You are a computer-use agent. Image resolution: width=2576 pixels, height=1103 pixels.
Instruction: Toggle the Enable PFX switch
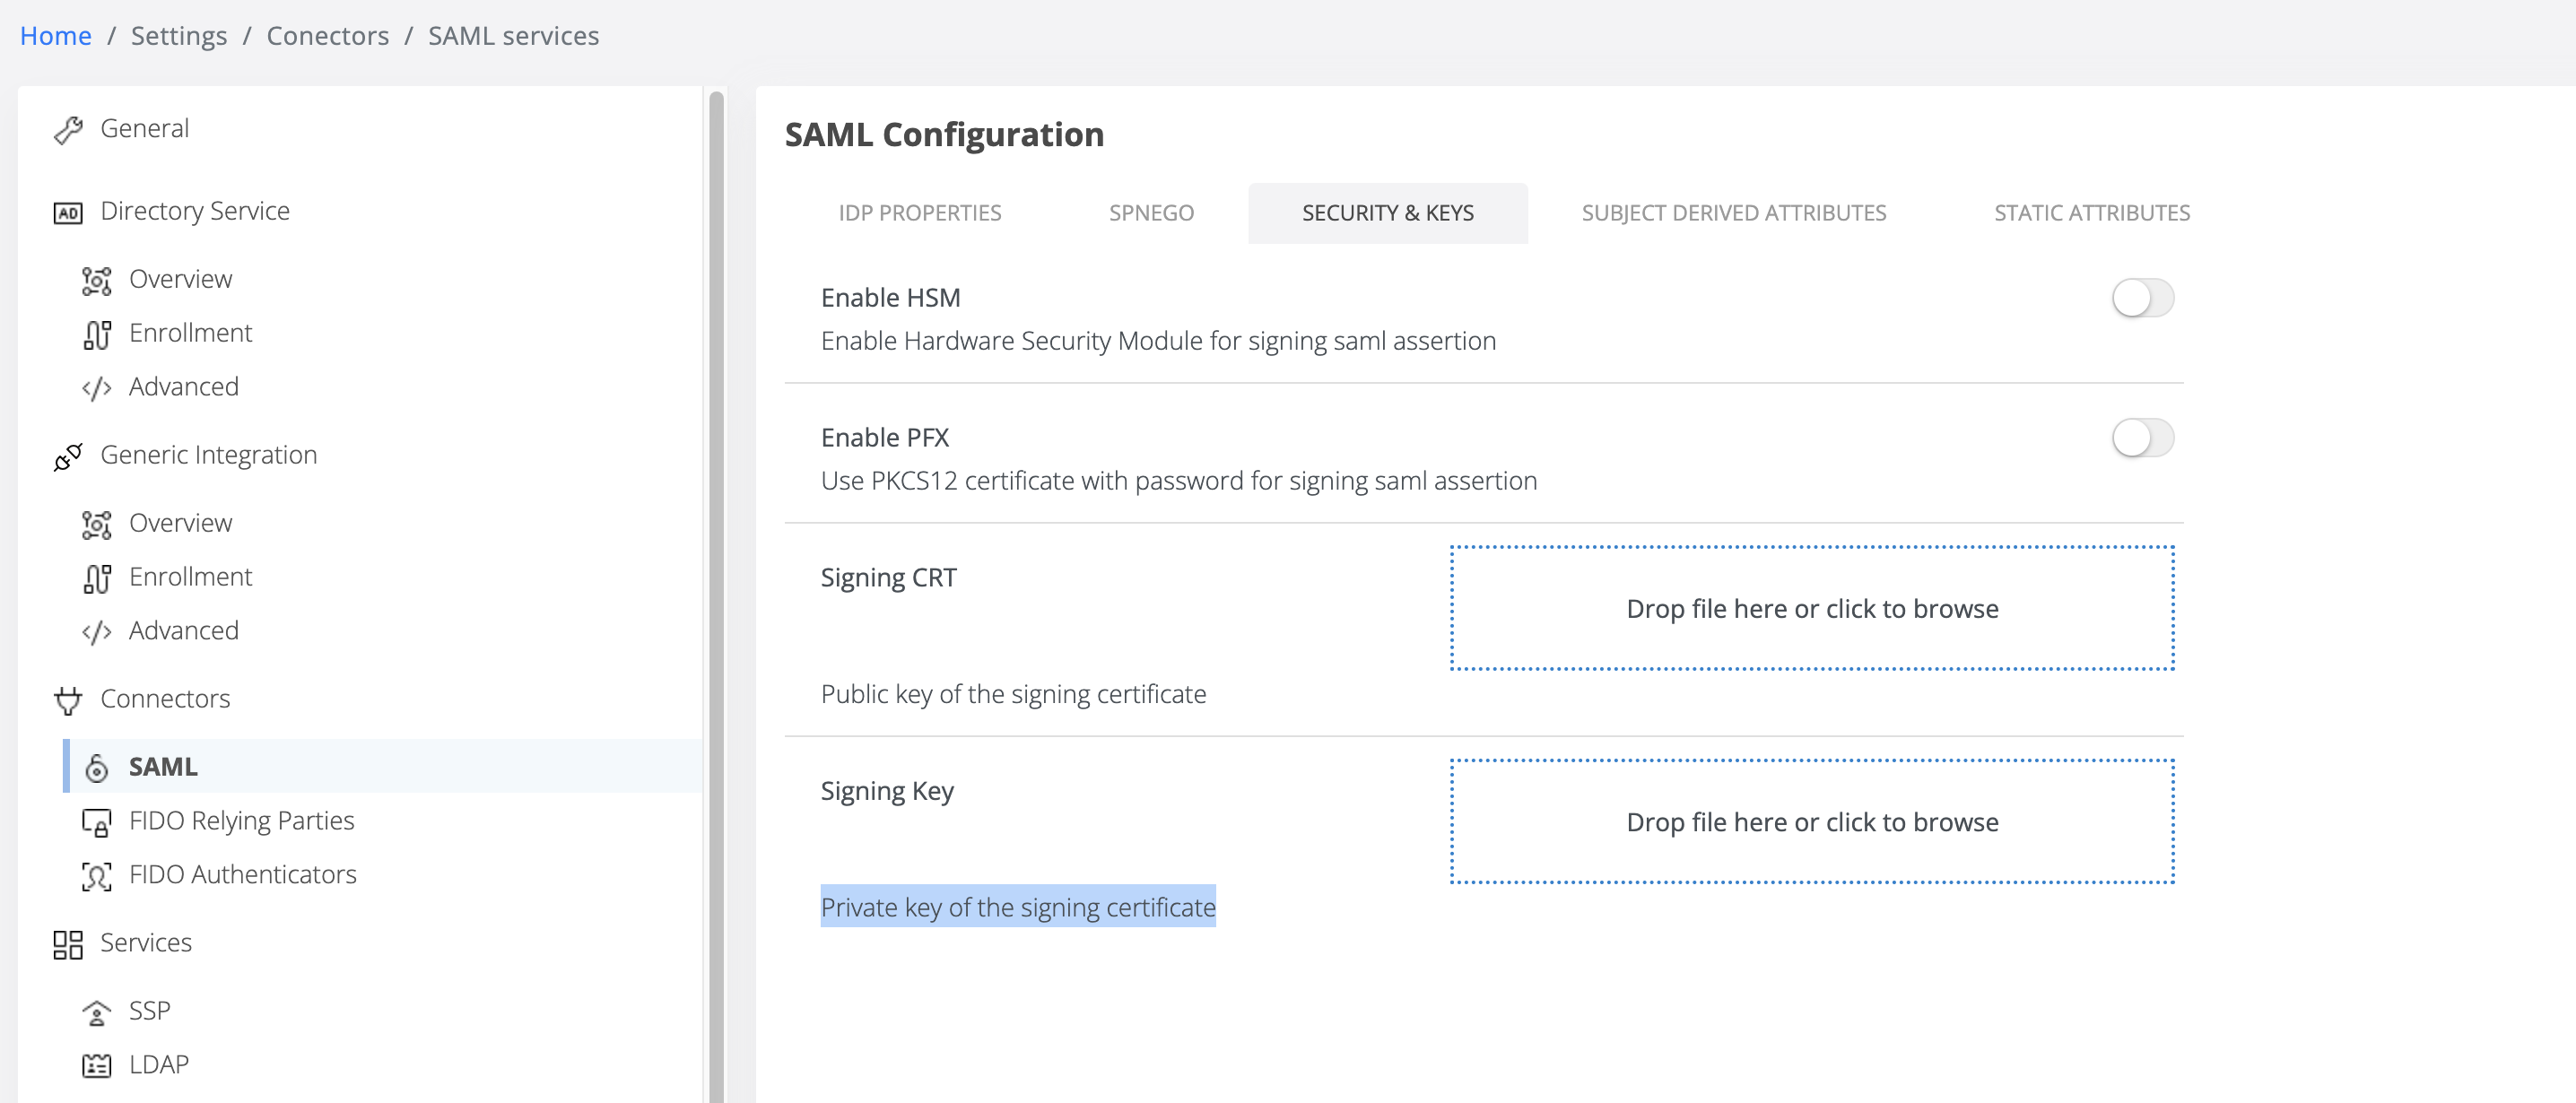2141,438
